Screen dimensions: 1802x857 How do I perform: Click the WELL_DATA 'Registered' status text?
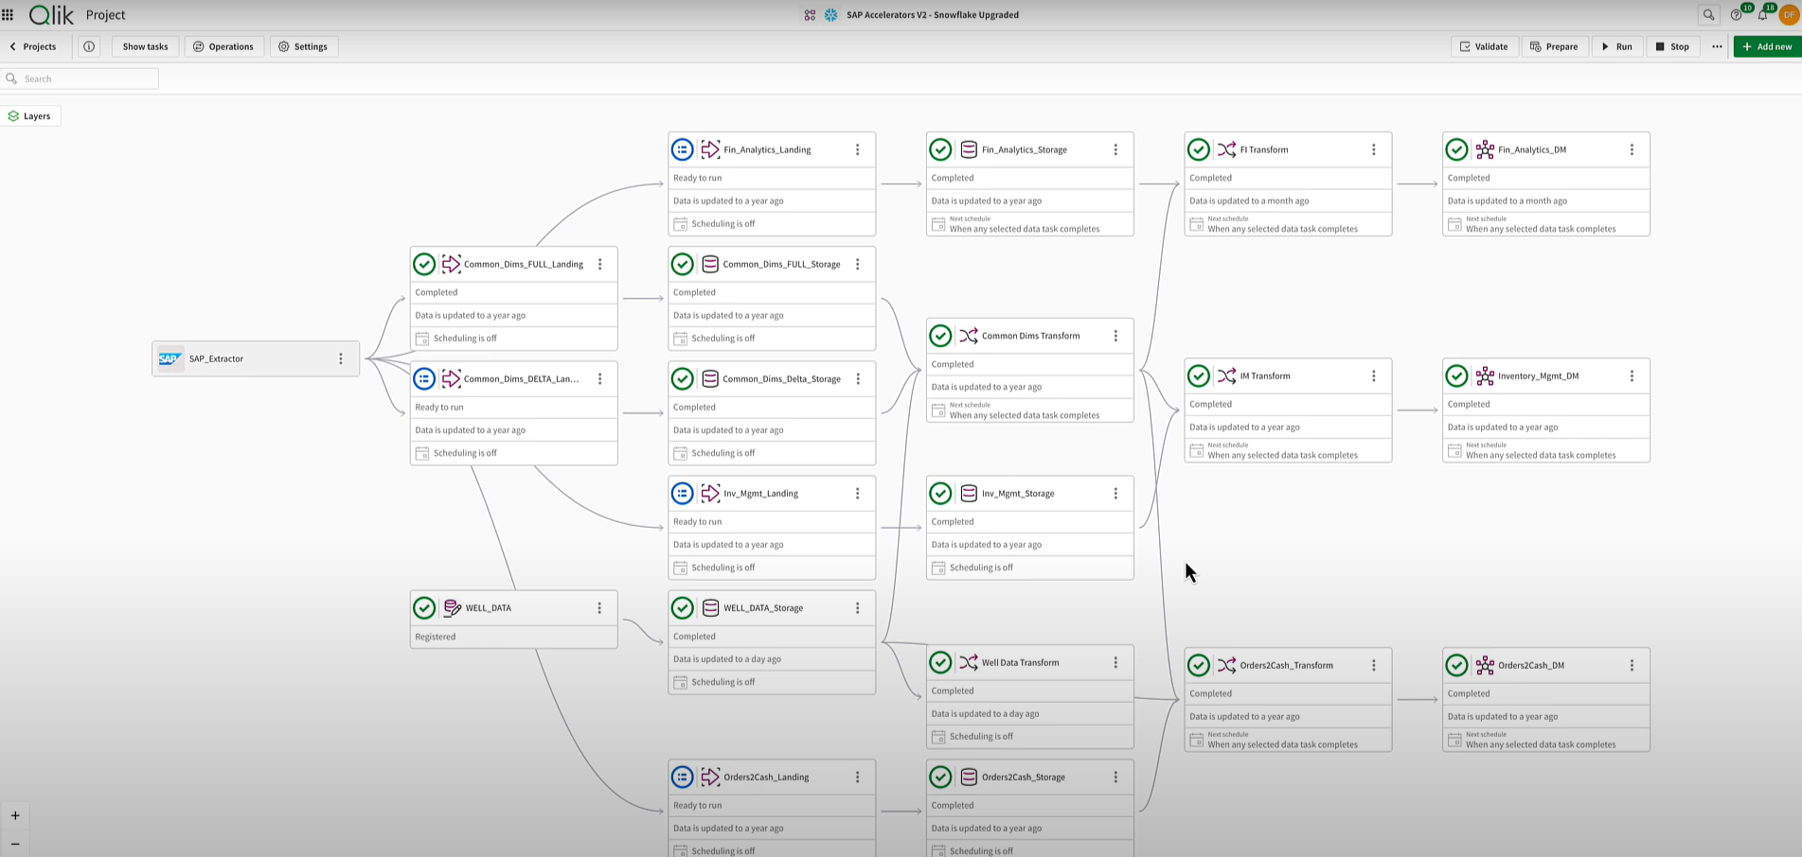click(x=435, y=637)
